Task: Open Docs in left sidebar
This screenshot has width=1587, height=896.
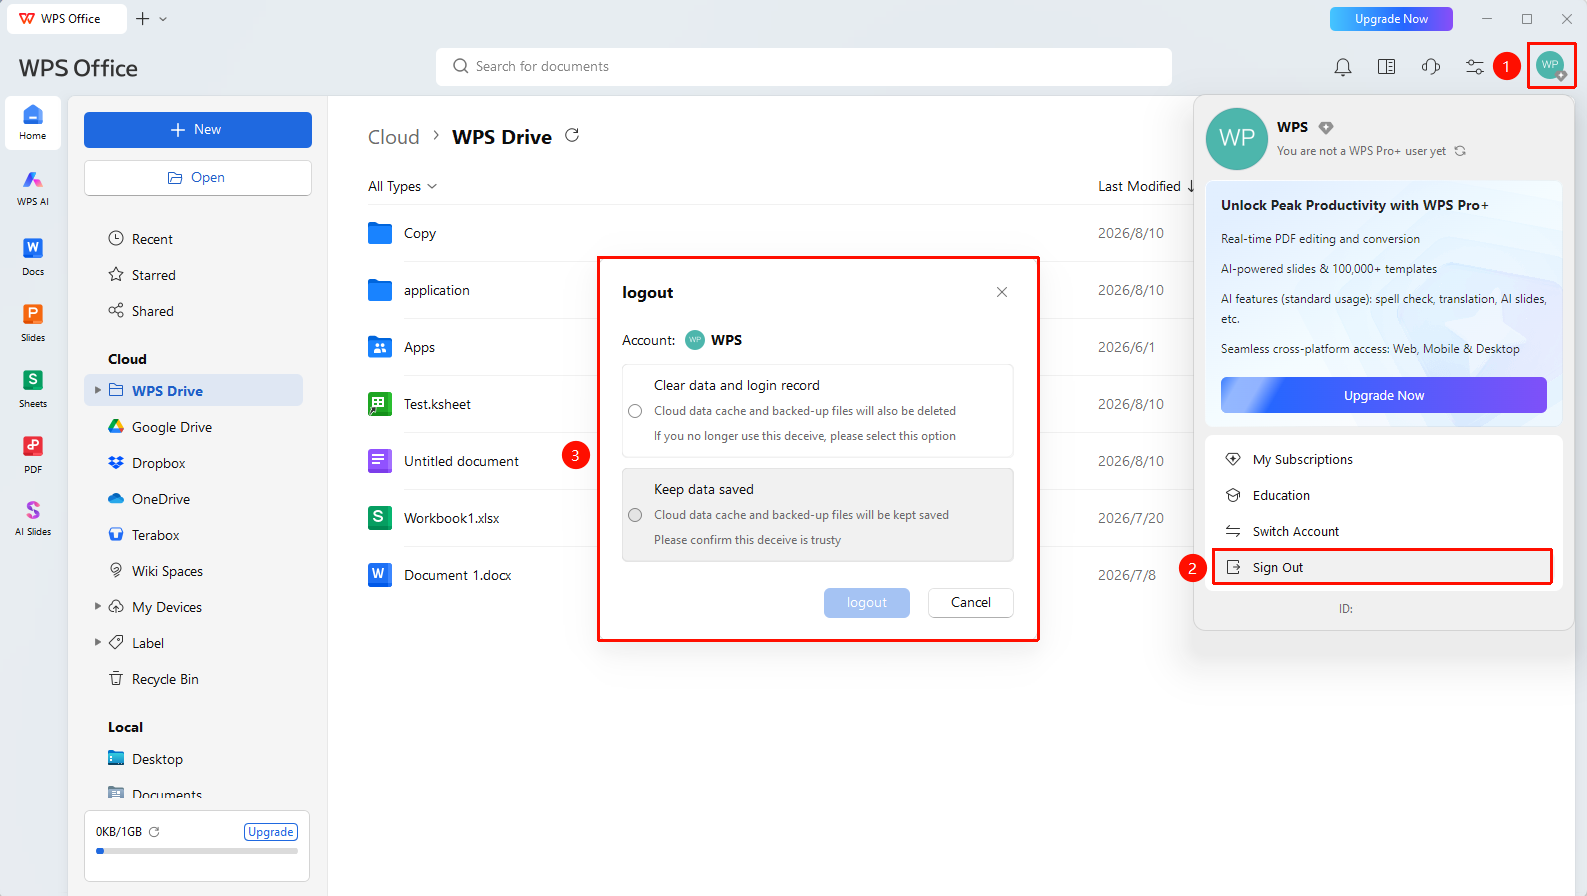Action: point(33,256)
